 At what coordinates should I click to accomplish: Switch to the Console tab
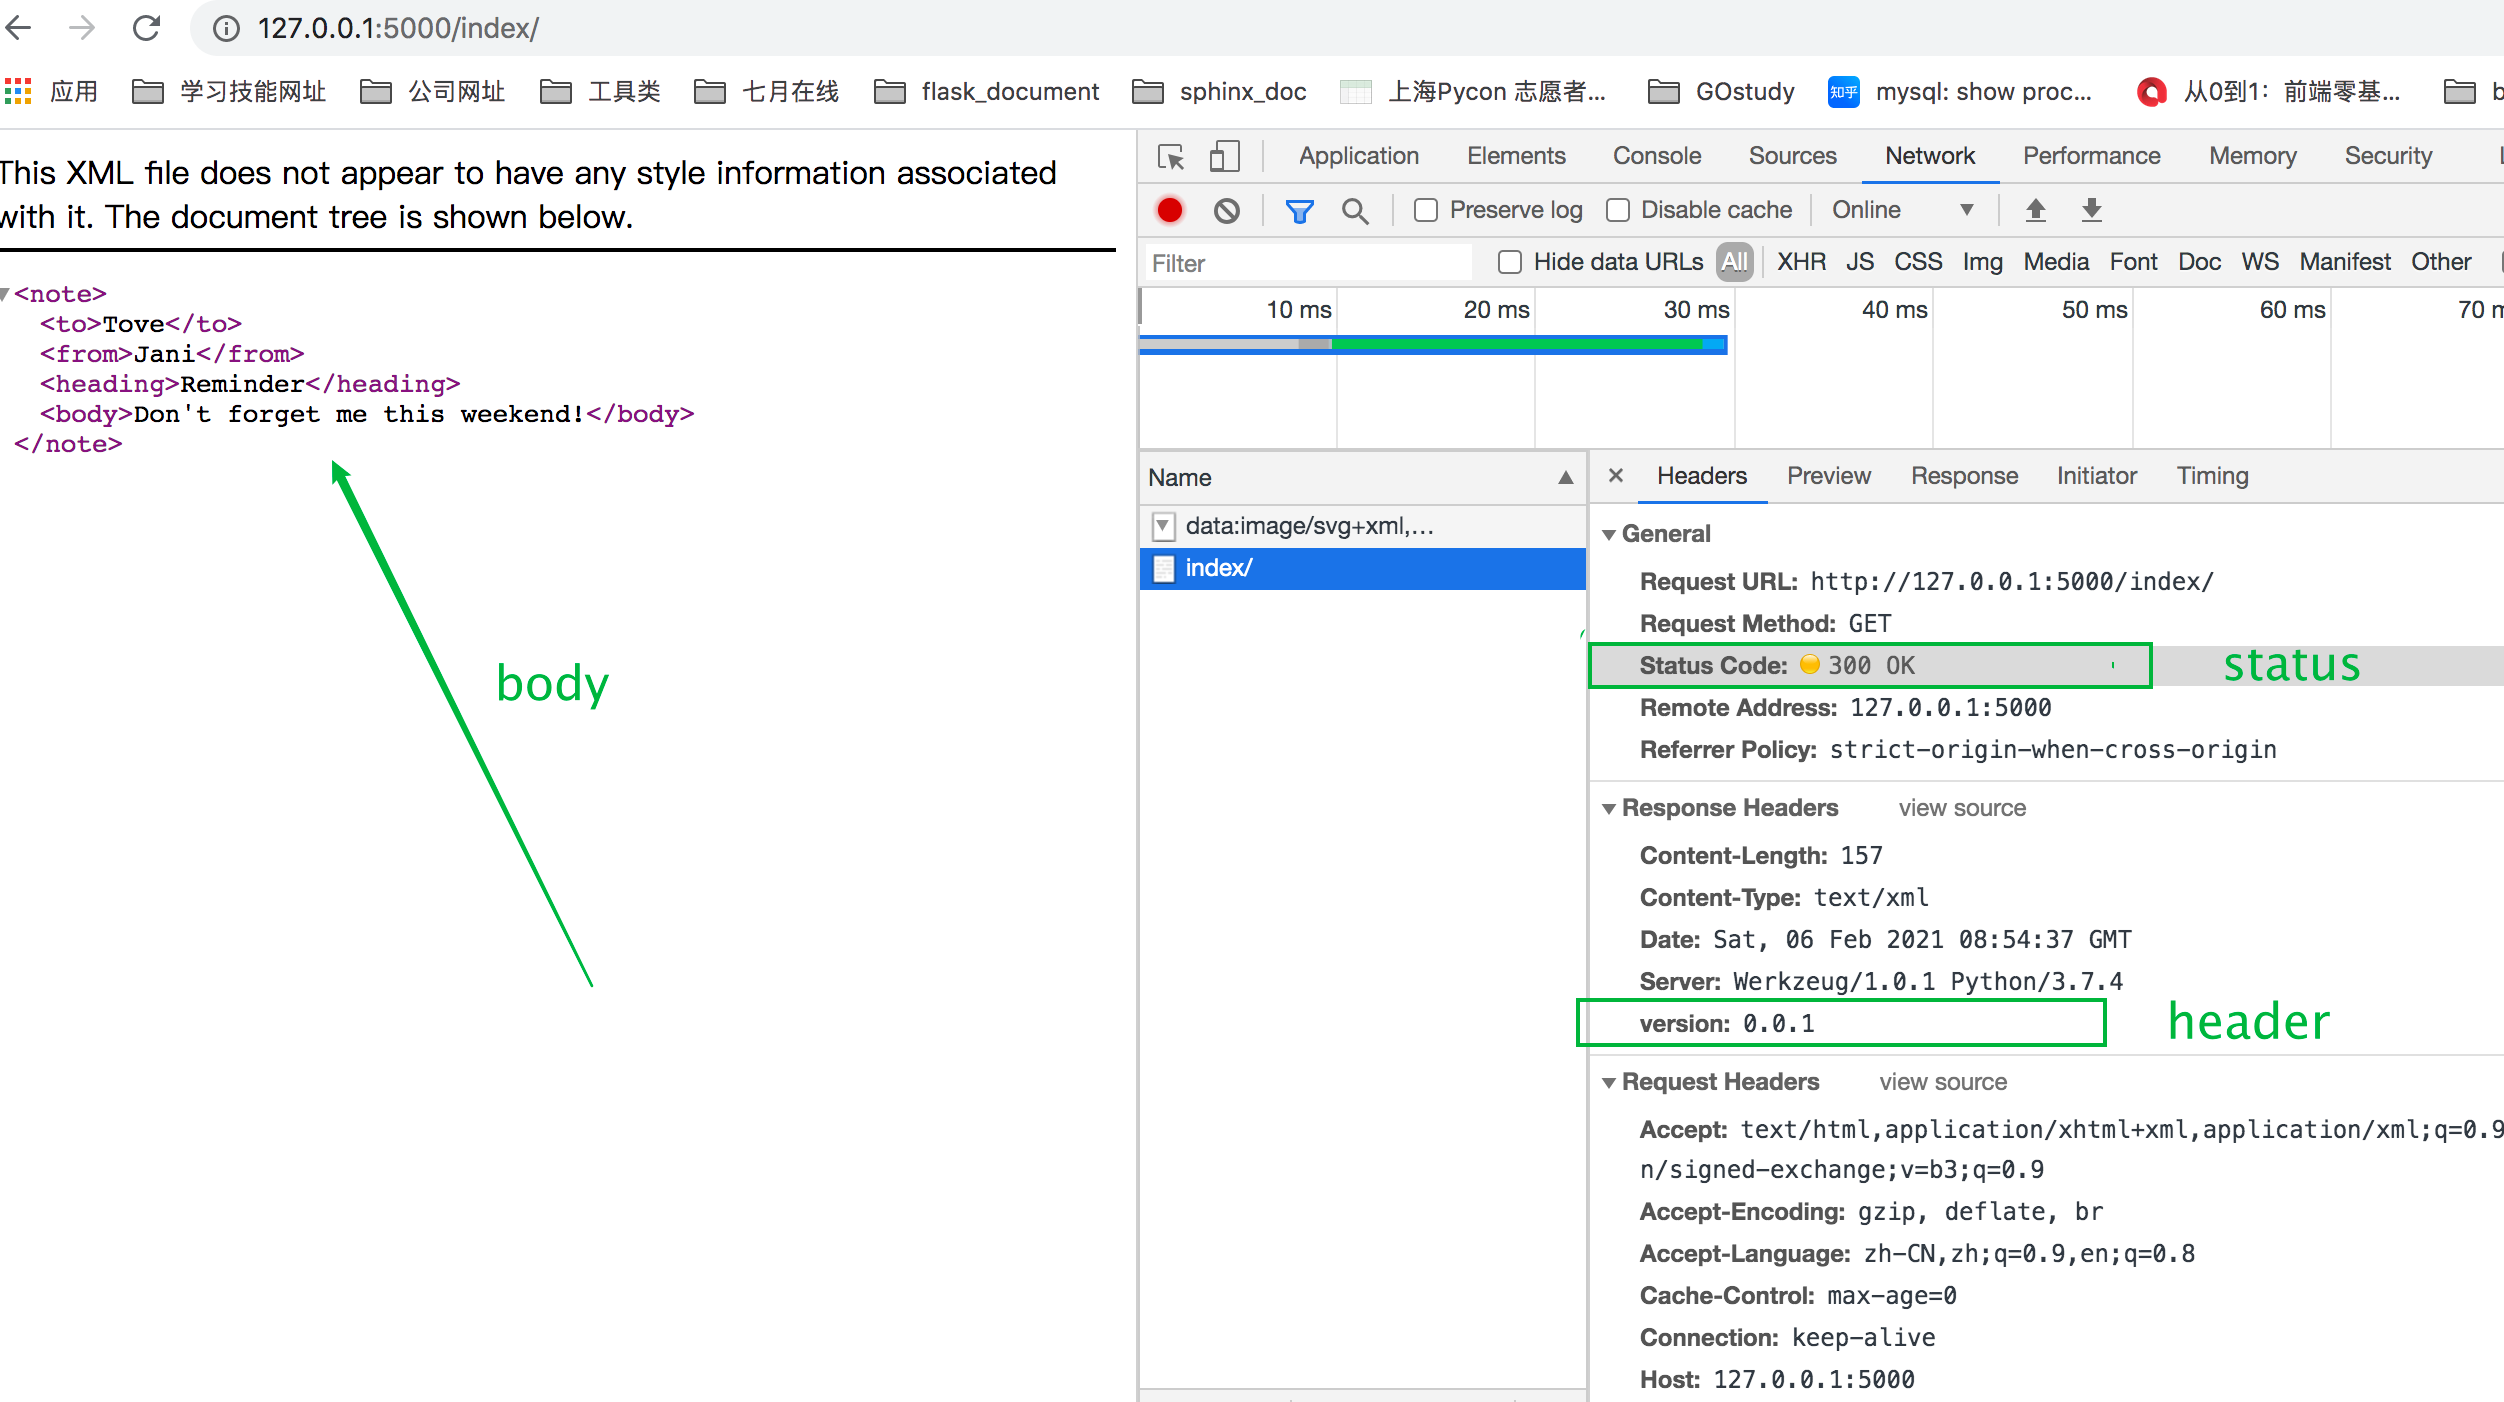coord(1656,156)
